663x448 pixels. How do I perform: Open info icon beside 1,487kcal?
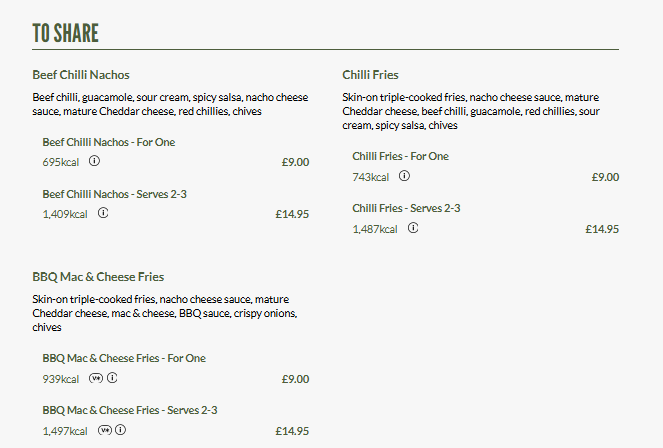click(413, 228)
